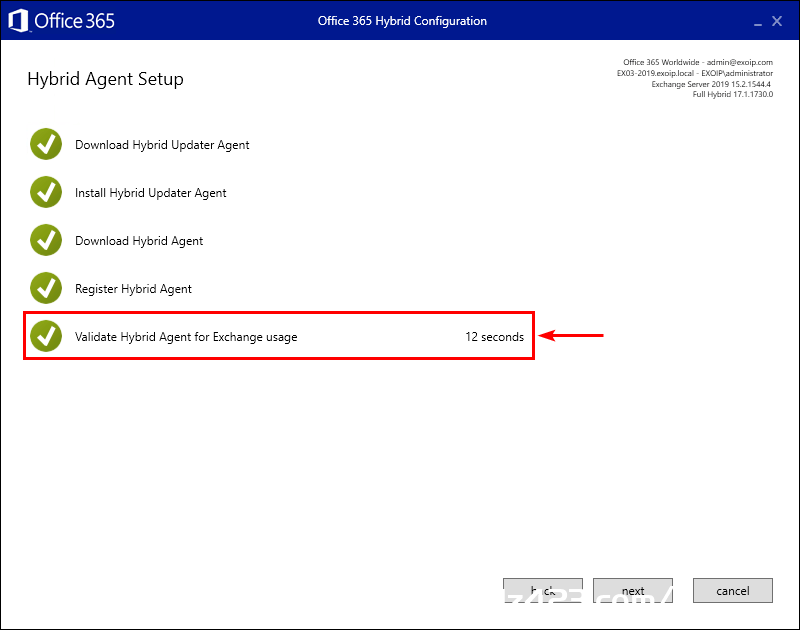This screenshot has width=800, height=630.
Task: Select the 'Download Hybrid Updater Agent' step text
Action: click(x=162, y=145)
